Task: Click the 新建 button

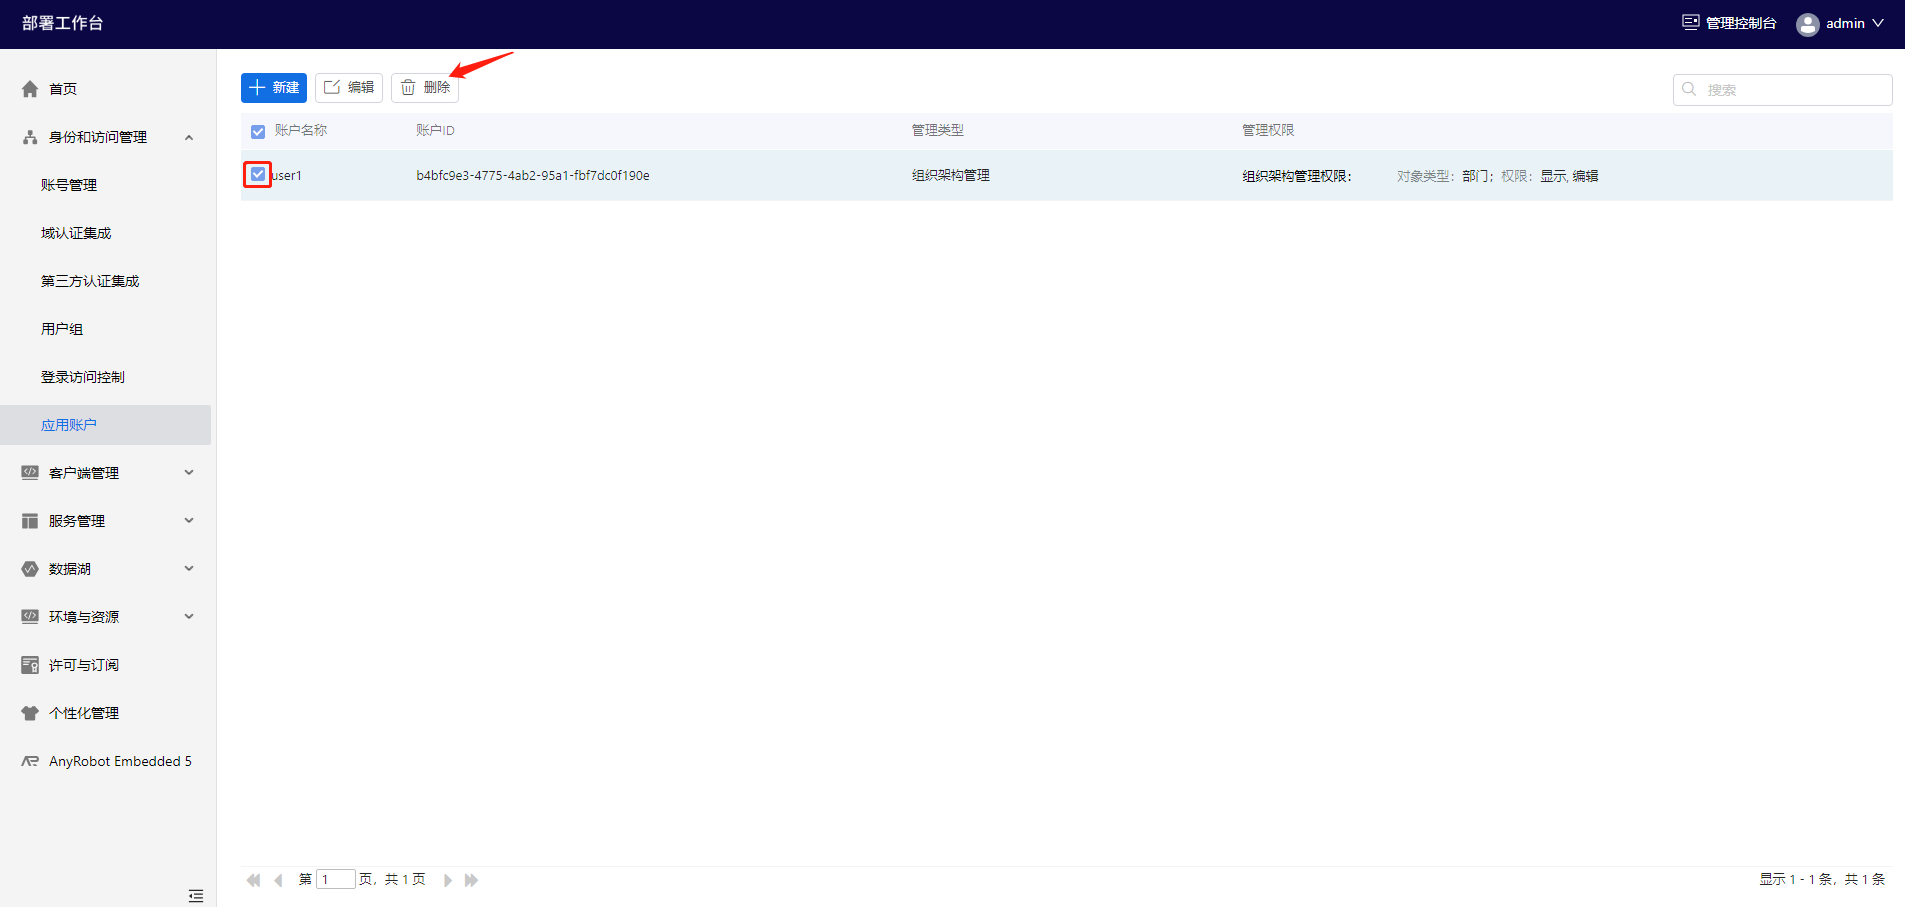Action: (274, 88)
